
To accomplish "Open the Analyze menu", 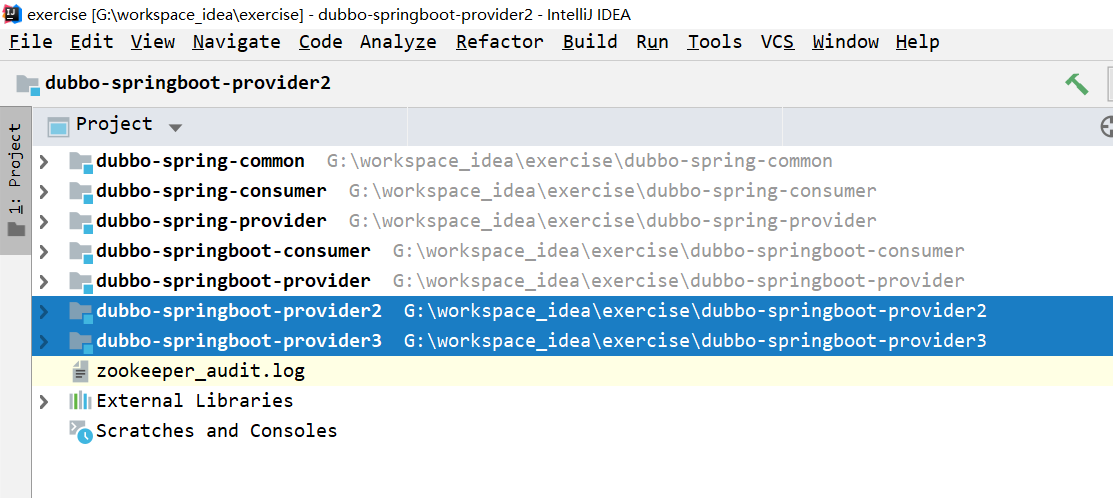I will point(398,43).
